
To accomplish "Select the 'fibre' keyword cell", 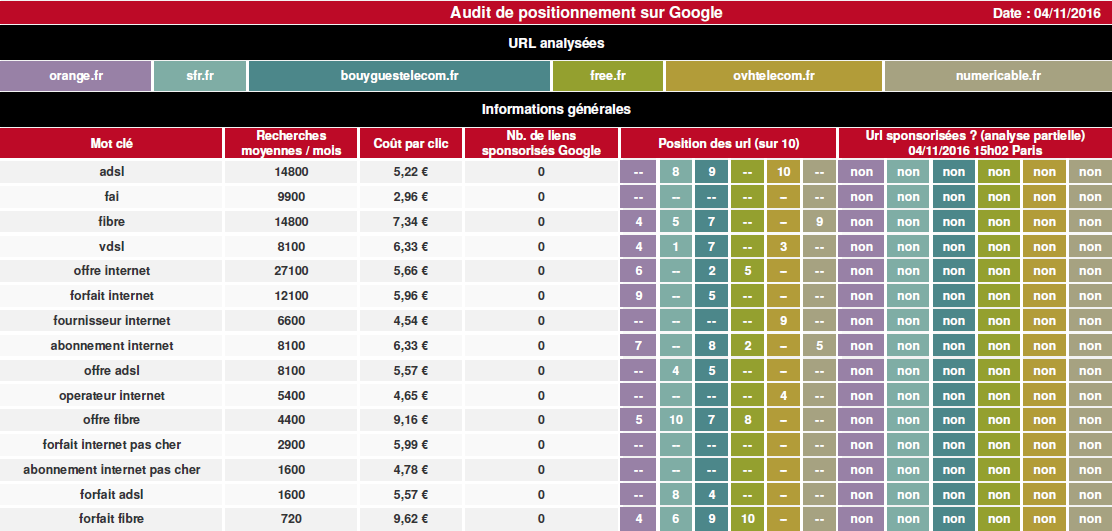I will [x=111, y=221].
